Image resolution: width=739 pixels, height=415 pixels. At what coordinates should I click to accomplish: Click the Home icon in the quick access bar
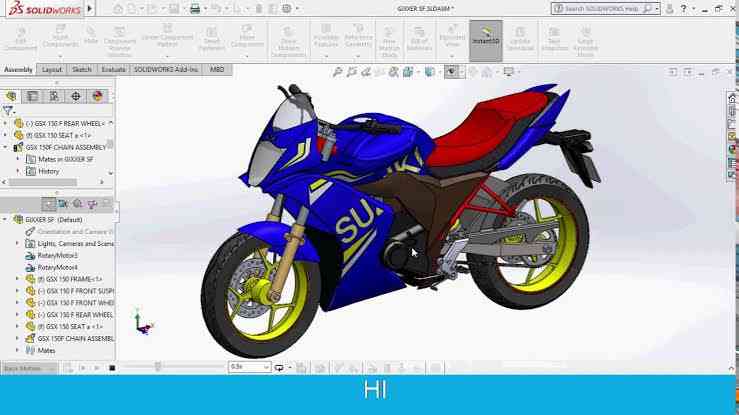(x=118, y=8)
